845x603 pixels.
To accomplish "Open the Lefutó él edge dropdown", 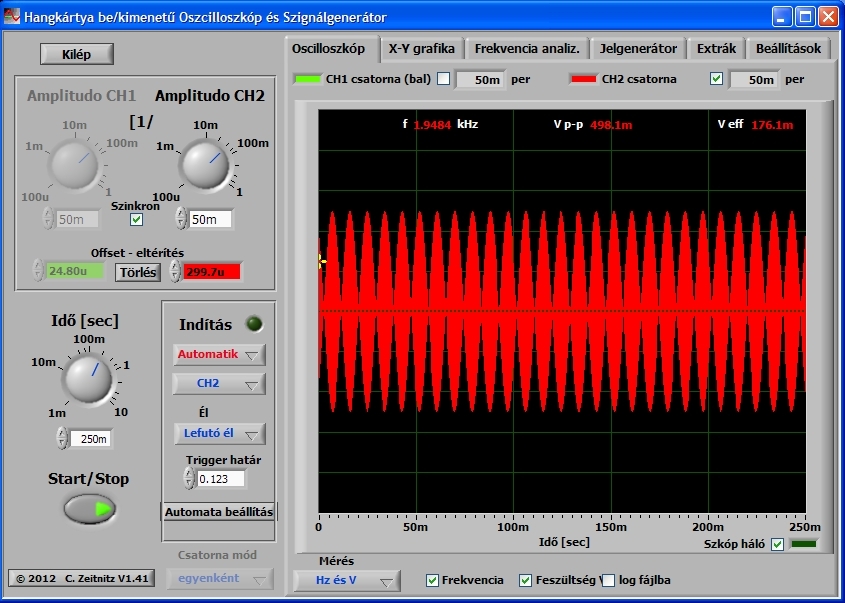I will click(218, 433).
